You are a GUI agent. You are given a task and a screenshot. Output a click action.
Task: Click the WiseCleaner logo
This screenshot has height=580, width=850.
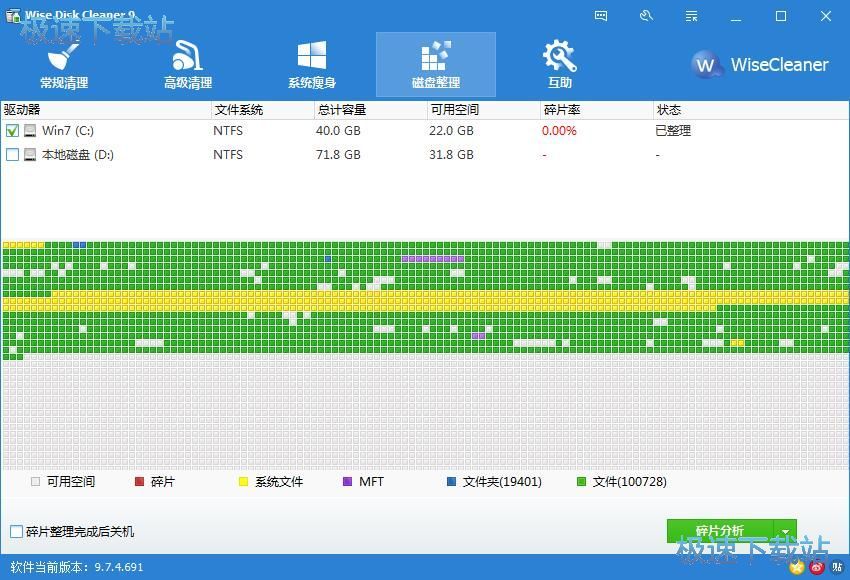click(760, 65)
